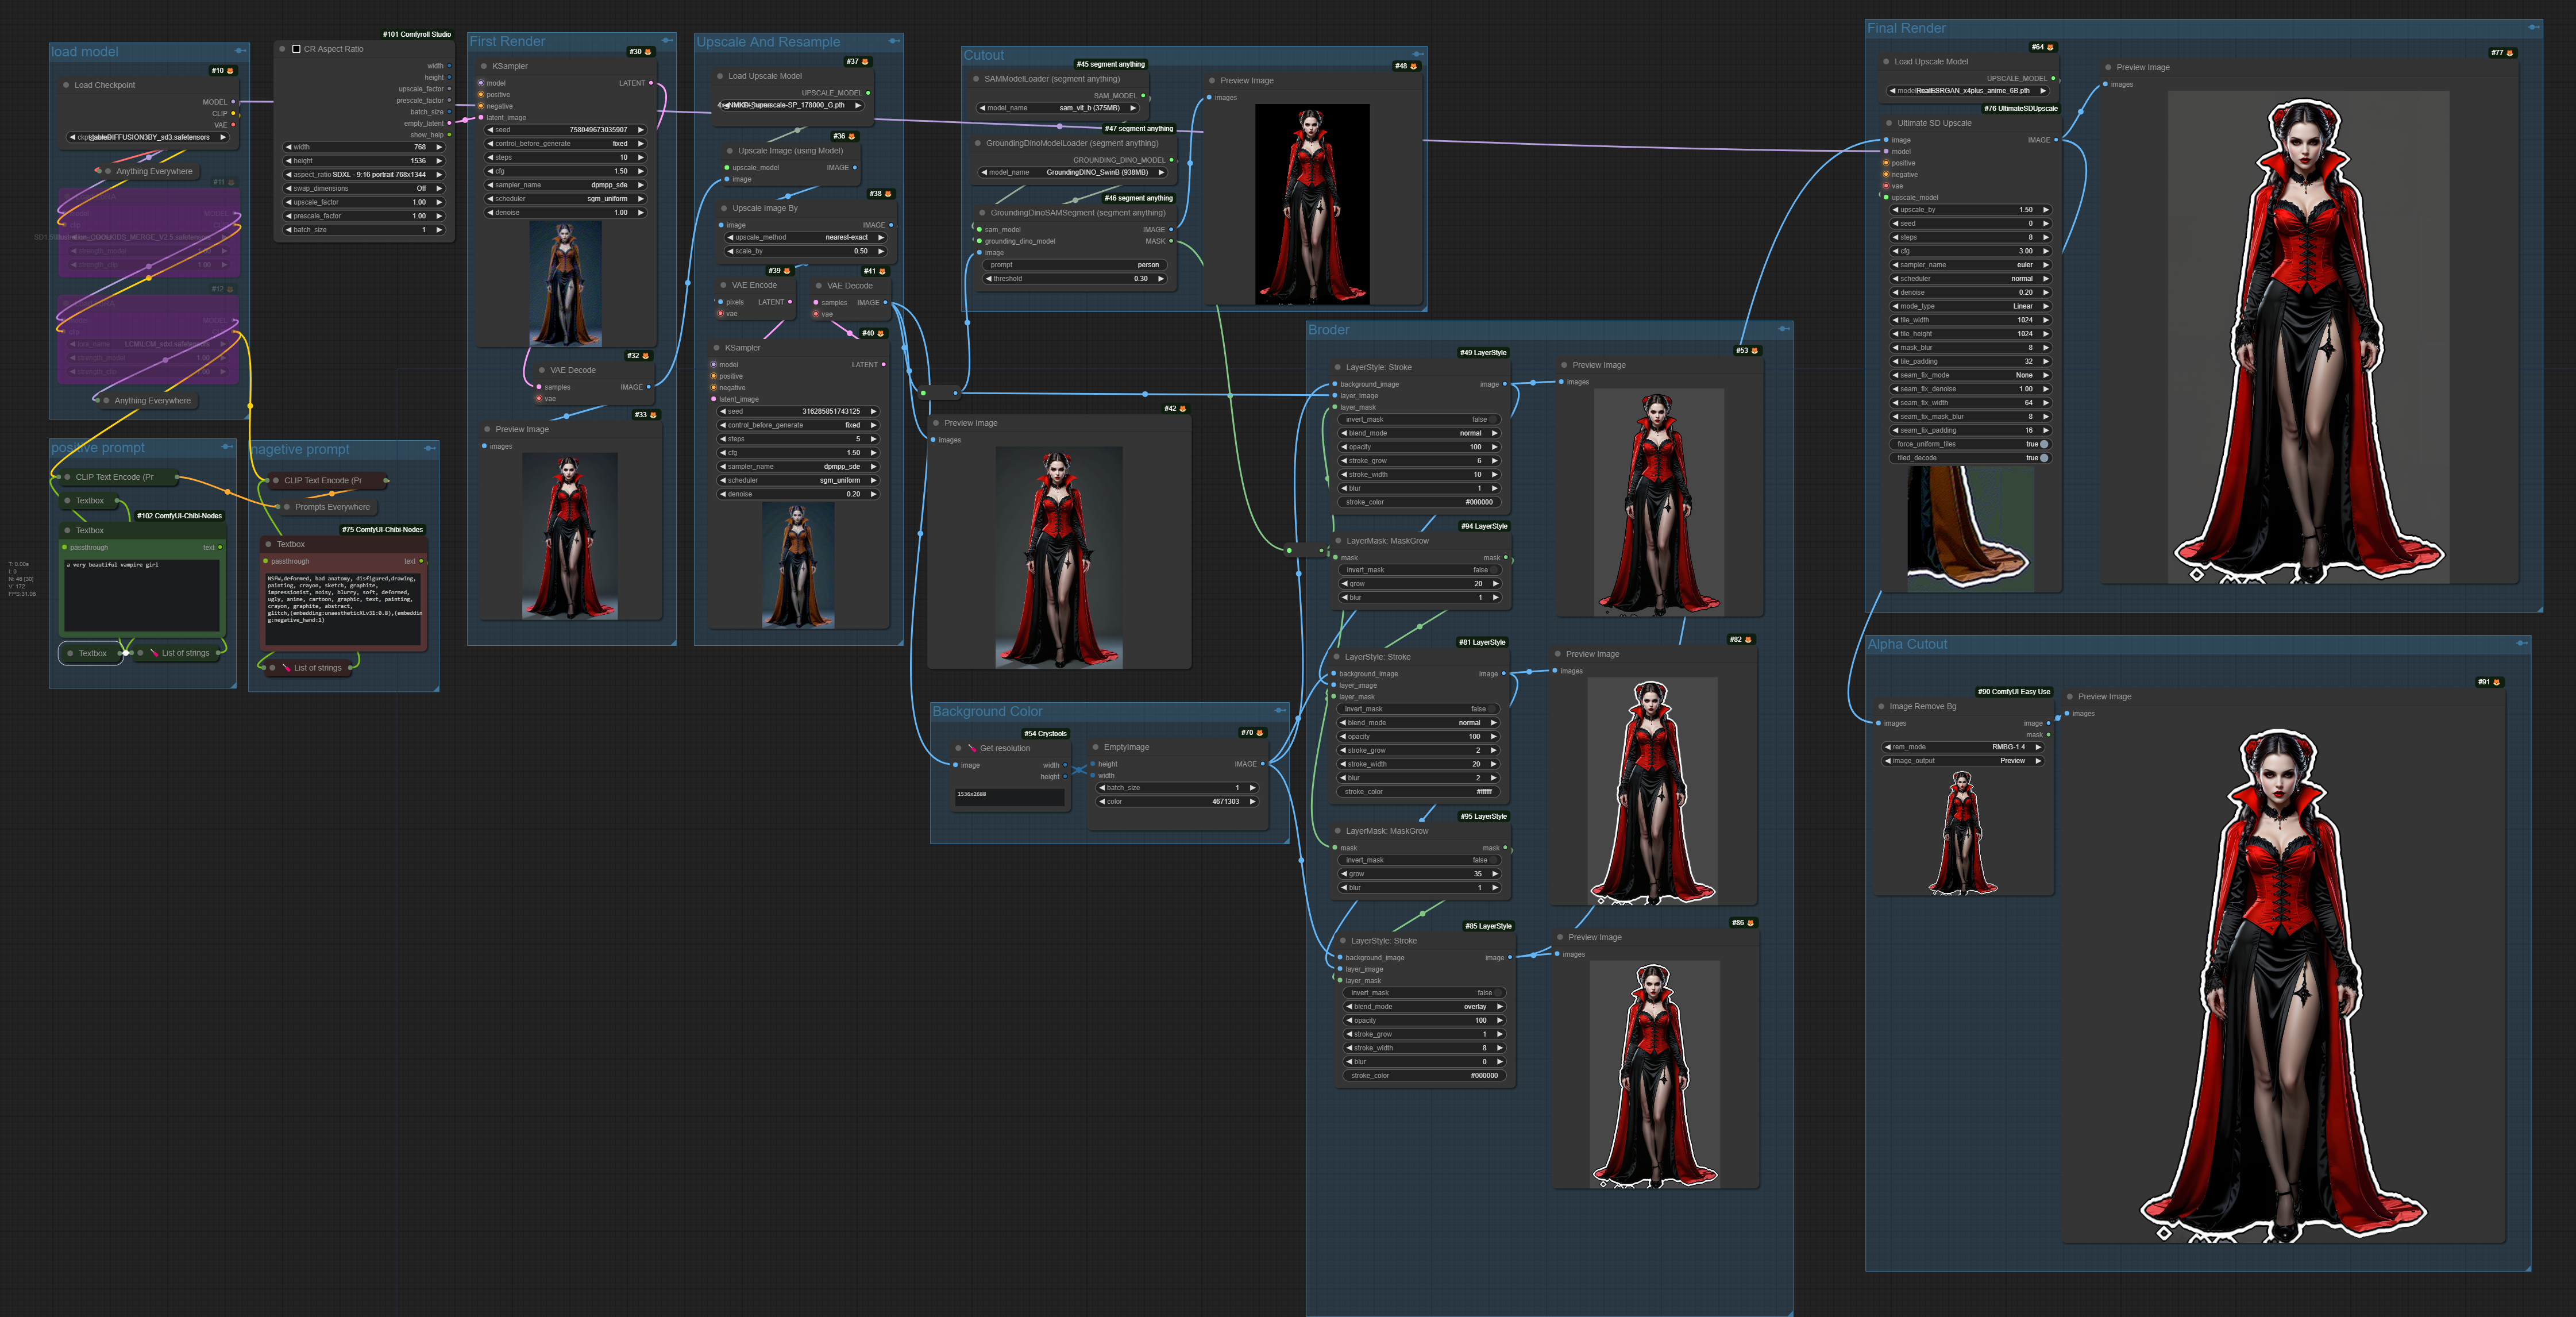Open mode_type Linear dropdown

tap(1971, 306)
